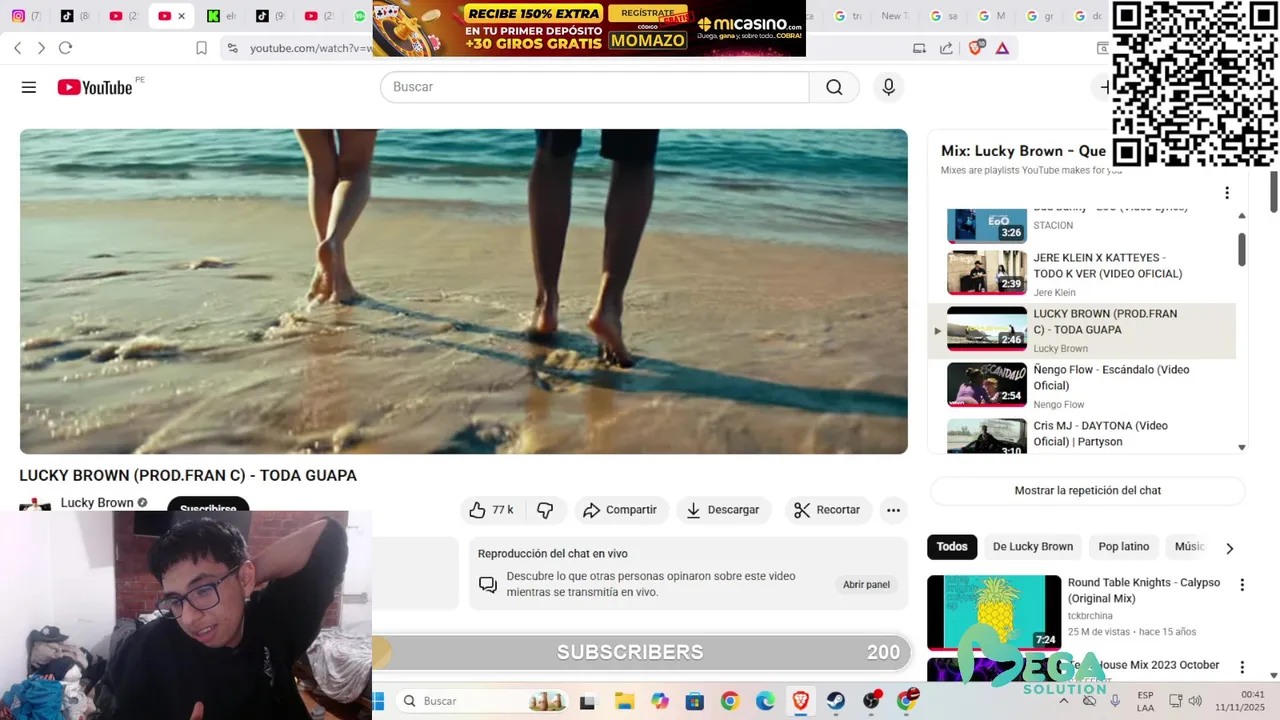This screenshot has height=720, width=1280.
Task: Reload the page with the refresh icon
Action: [x=66, y=48]
